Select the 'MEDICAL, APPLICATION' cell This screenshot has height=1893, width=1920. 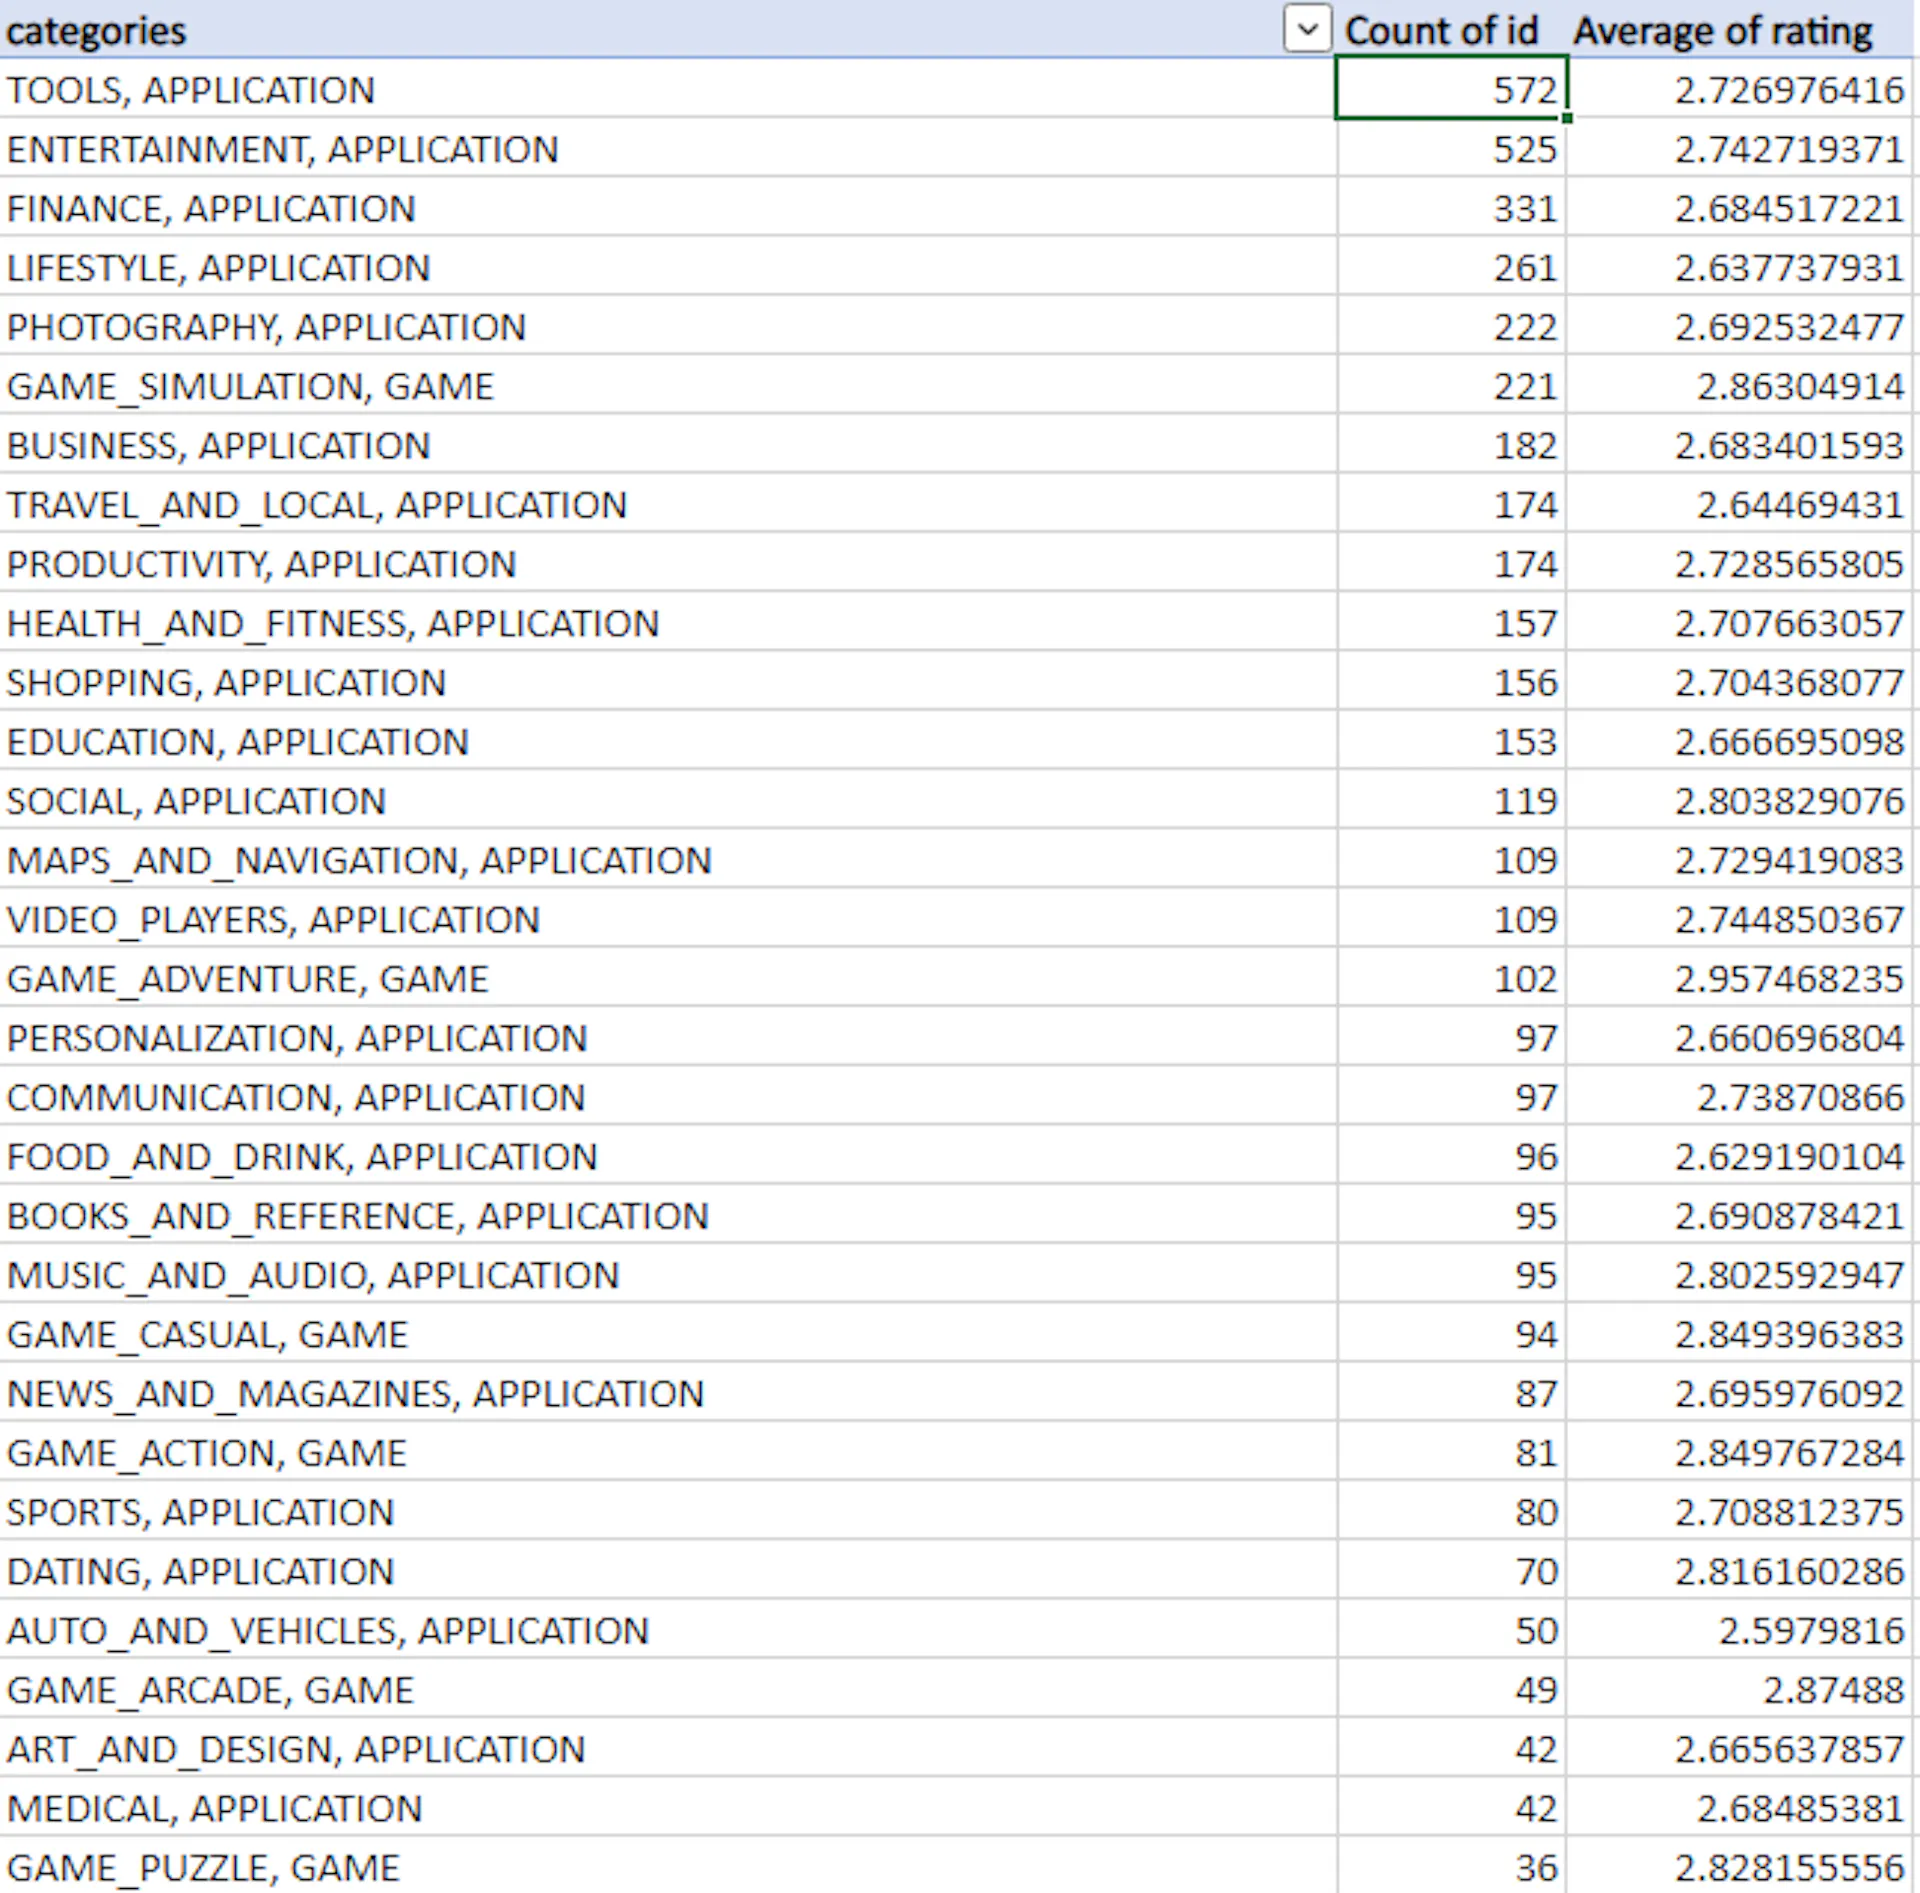coord(668,1808)
